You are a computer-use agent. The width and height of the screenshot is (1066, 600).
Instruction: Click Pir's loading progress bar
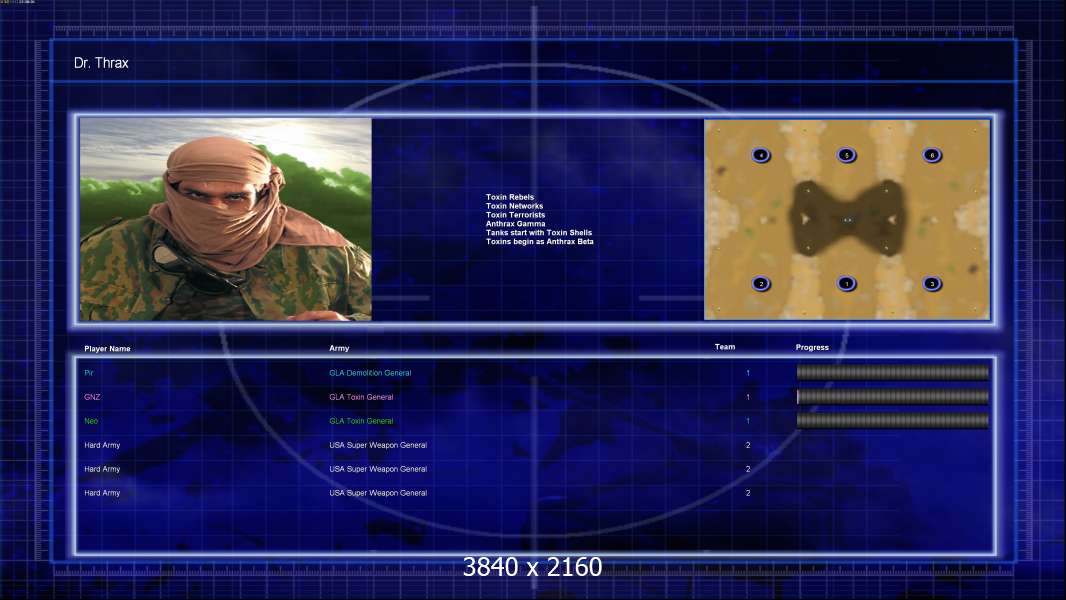[893, 372]
